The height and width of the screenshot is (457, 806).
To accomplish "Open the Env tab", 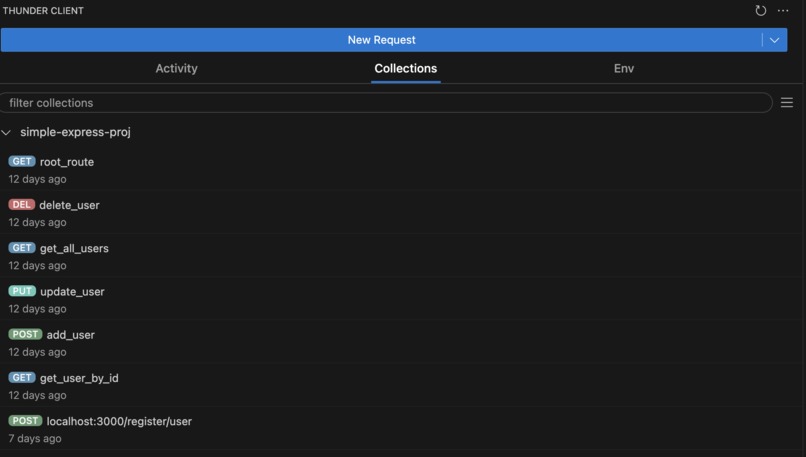I will point(624,68).
